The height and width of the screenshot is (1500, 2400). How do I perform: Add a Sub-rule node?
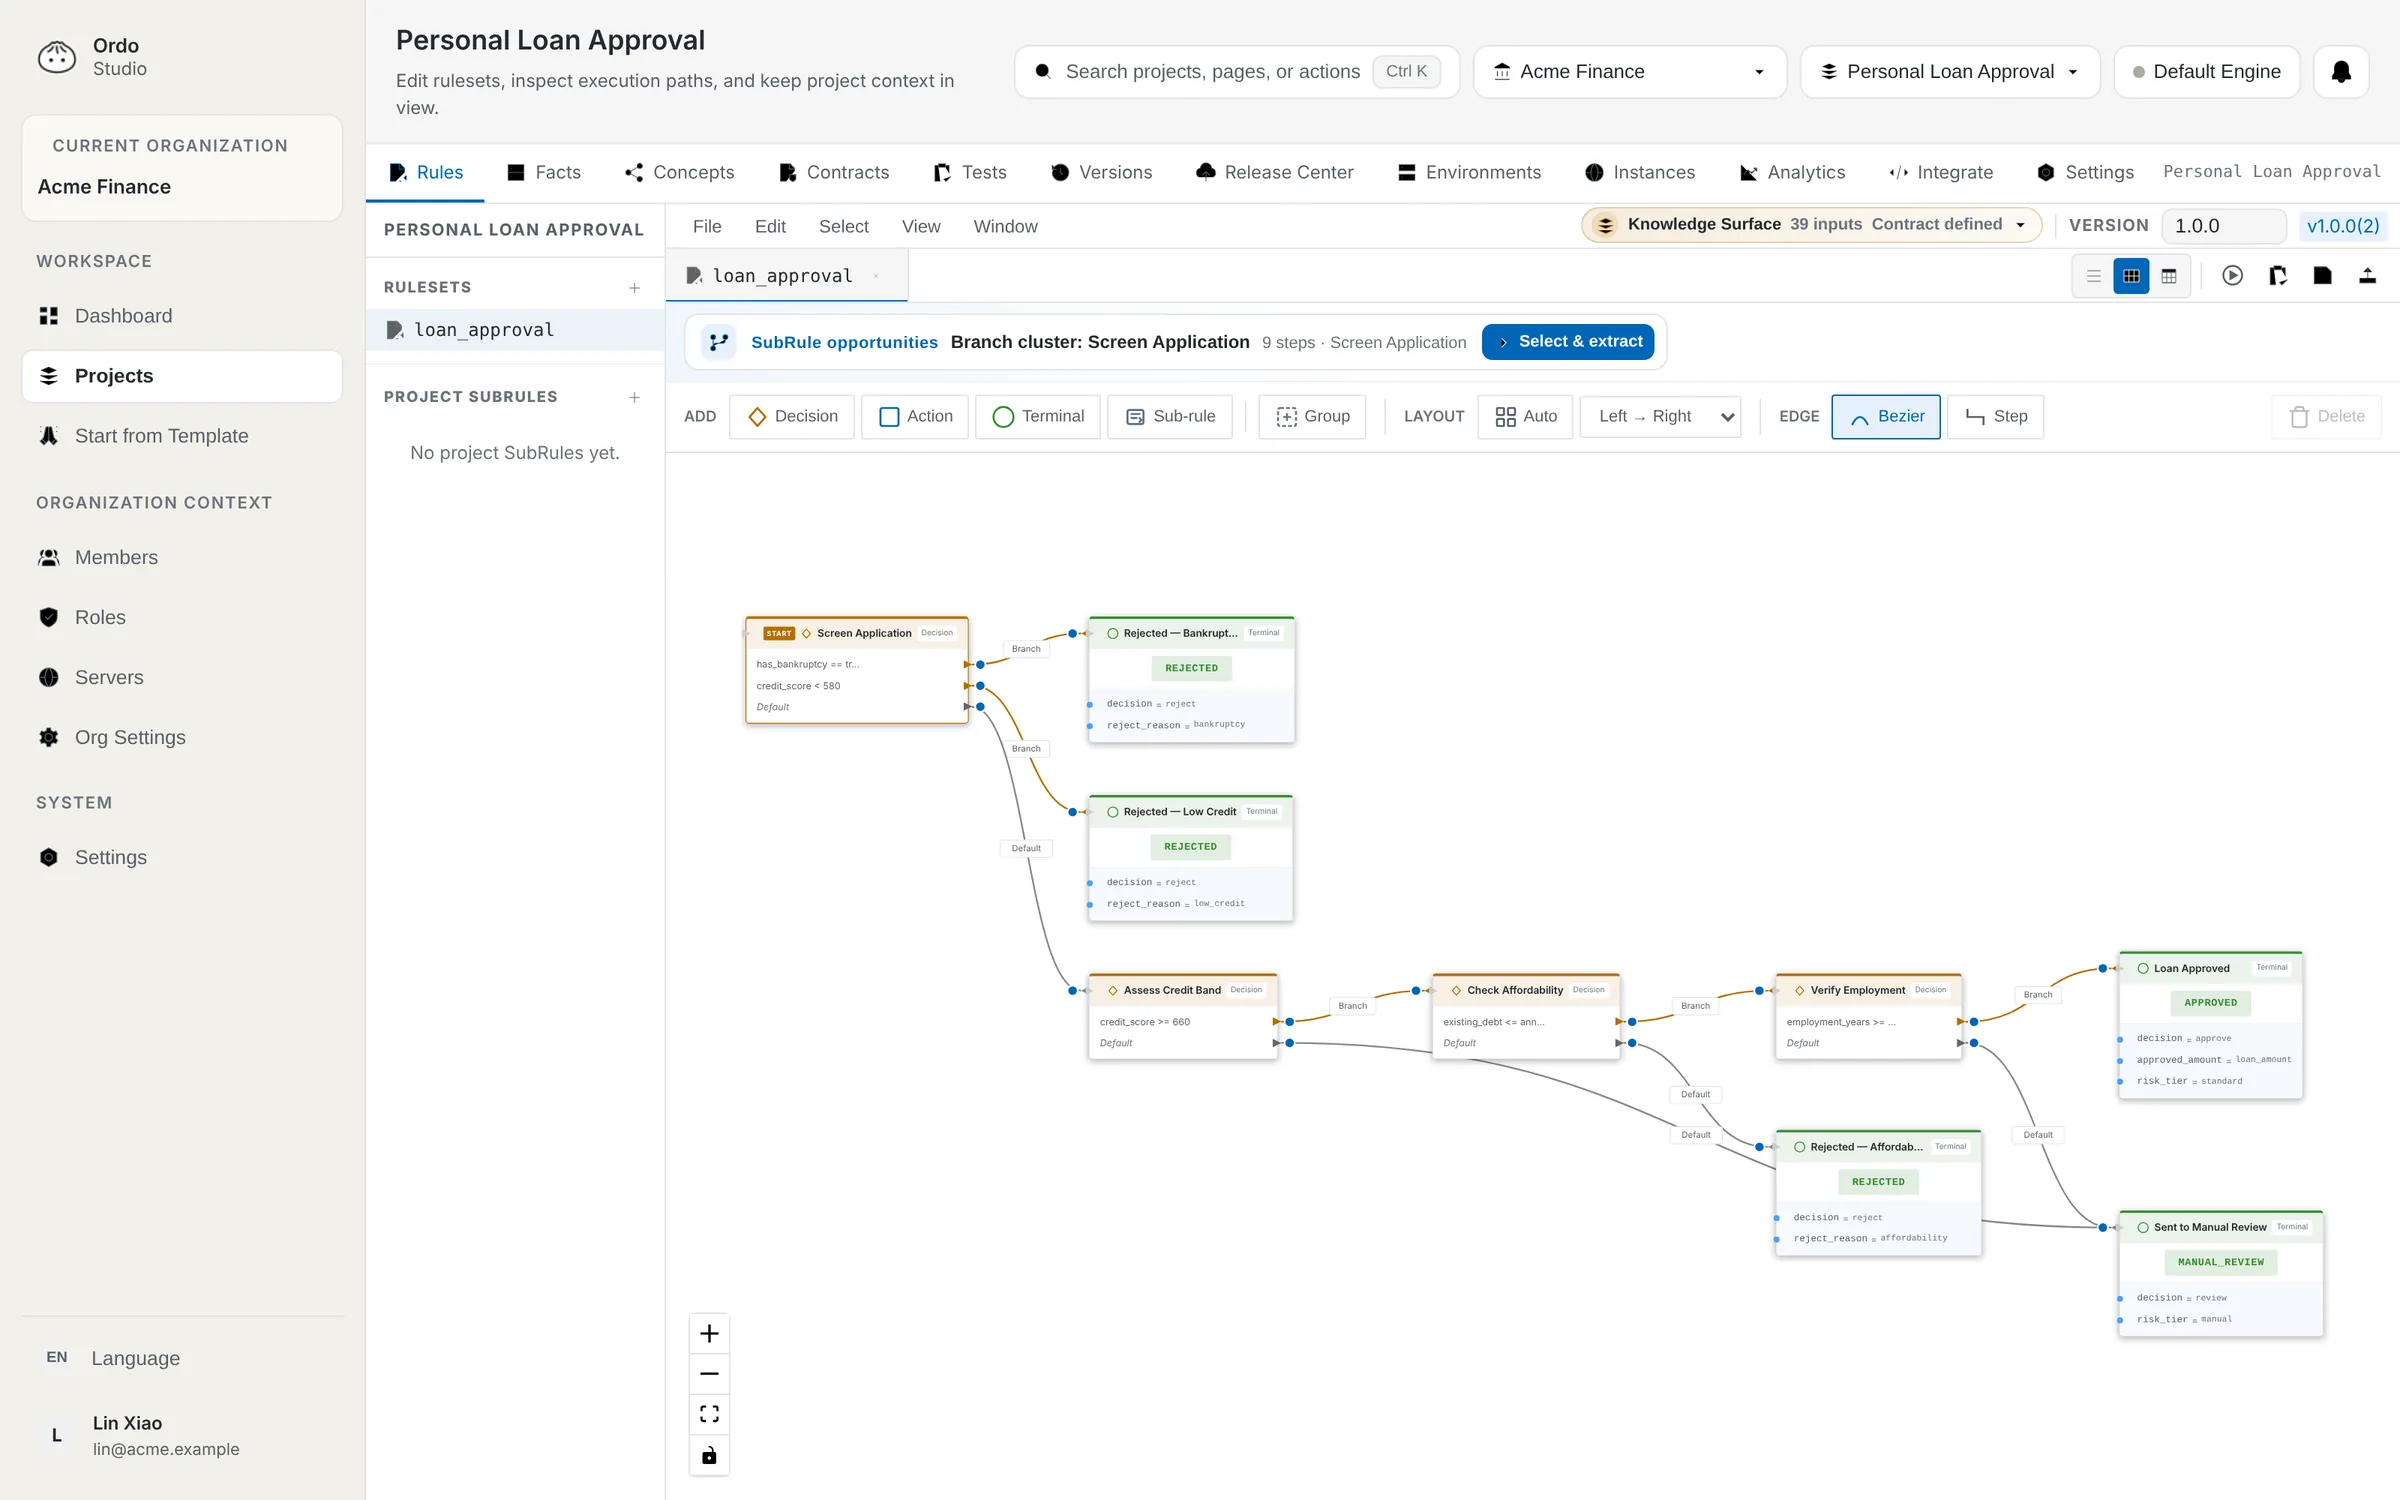click(x=1170, y=417)
